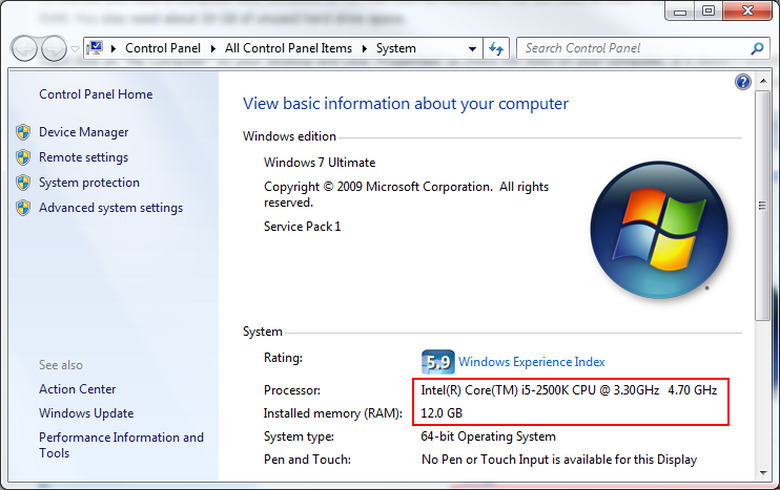Viewport: 780px width, 490px height.
Task: Click the shield icon beside System protection
Action: [x=24, y=183]
